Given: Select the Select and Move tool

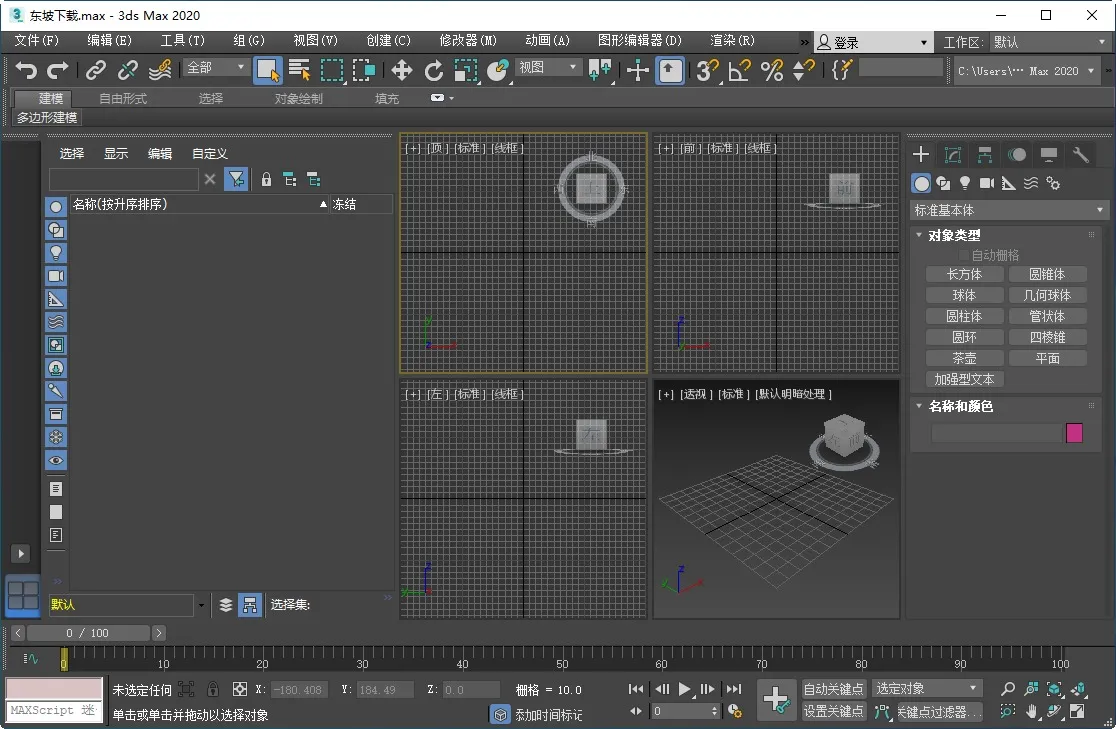Looking at the screenshot, I should tap(401, 70).
